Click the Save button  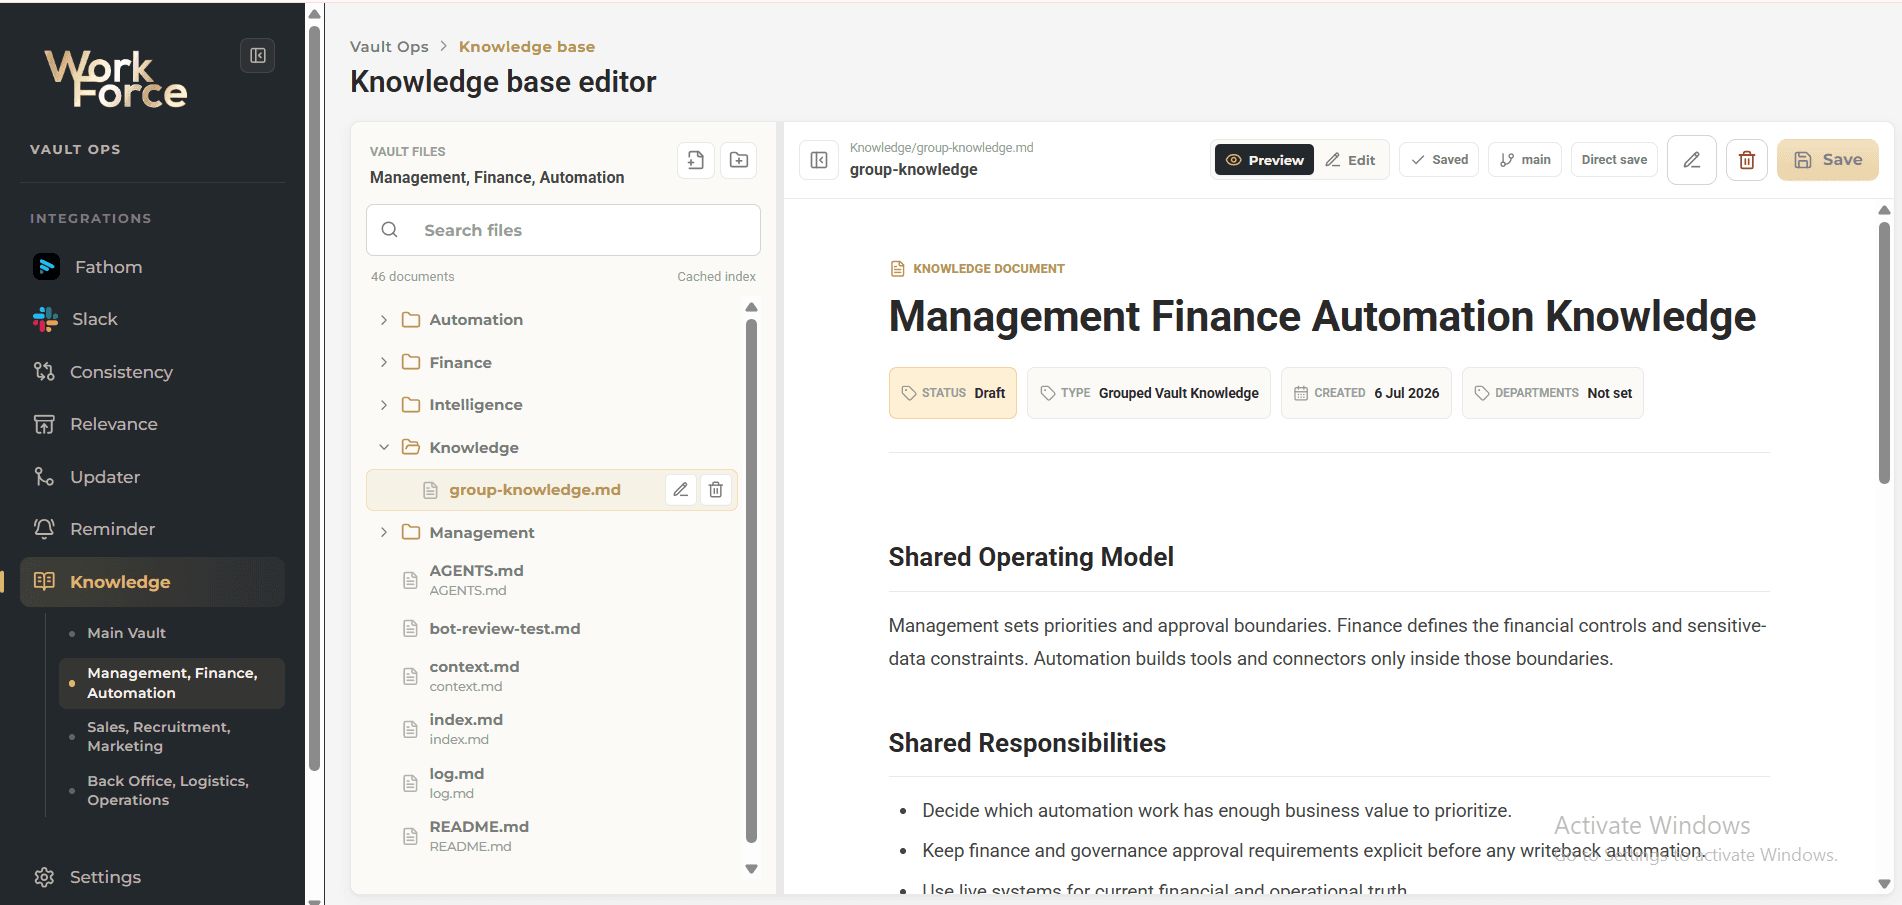coord(1828,160)
